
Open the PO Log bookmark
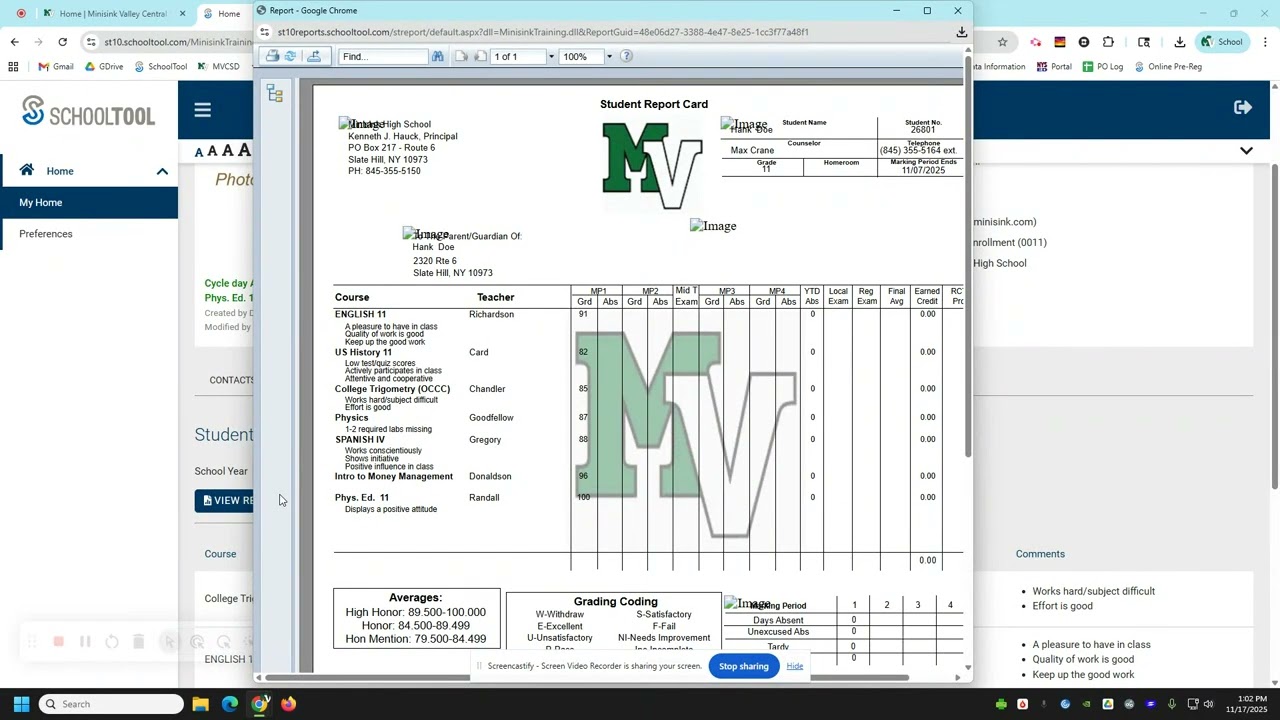pos(1102,67)
